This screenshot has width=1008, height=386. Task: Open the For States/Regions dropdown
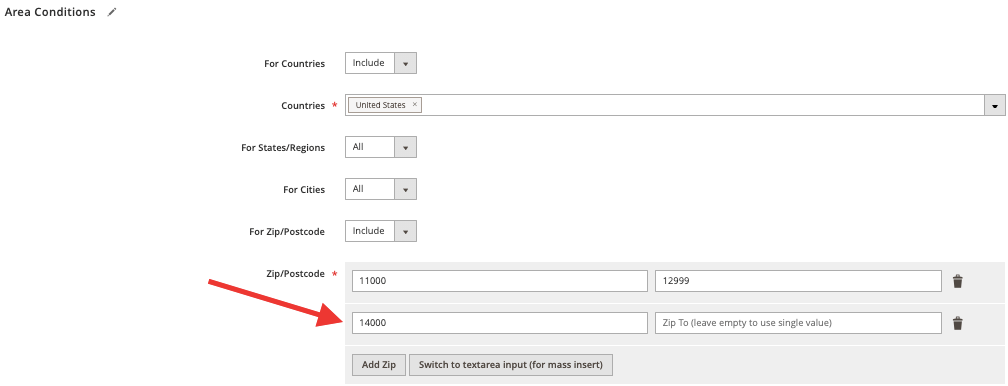click(381, 147)
